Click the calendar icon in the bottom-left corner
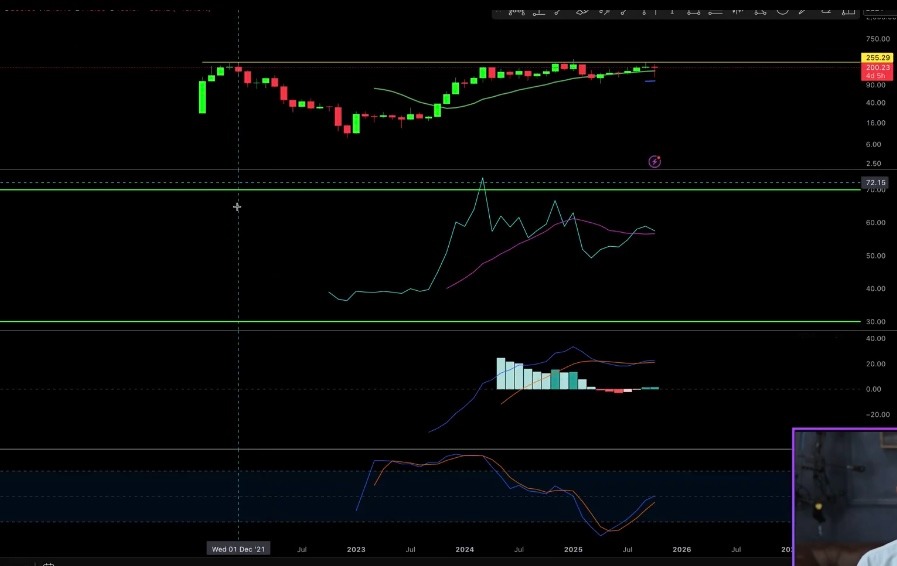Screen dimensions: 897x566 [48, 562]
